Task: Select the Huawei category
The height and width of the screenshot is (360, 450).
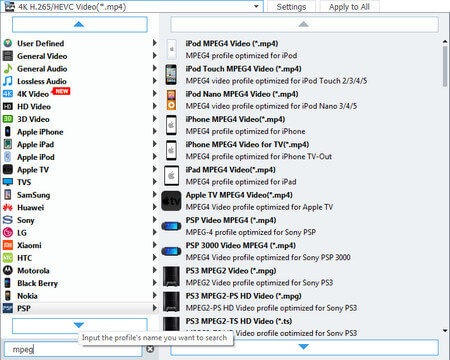Action: (80, 207)
